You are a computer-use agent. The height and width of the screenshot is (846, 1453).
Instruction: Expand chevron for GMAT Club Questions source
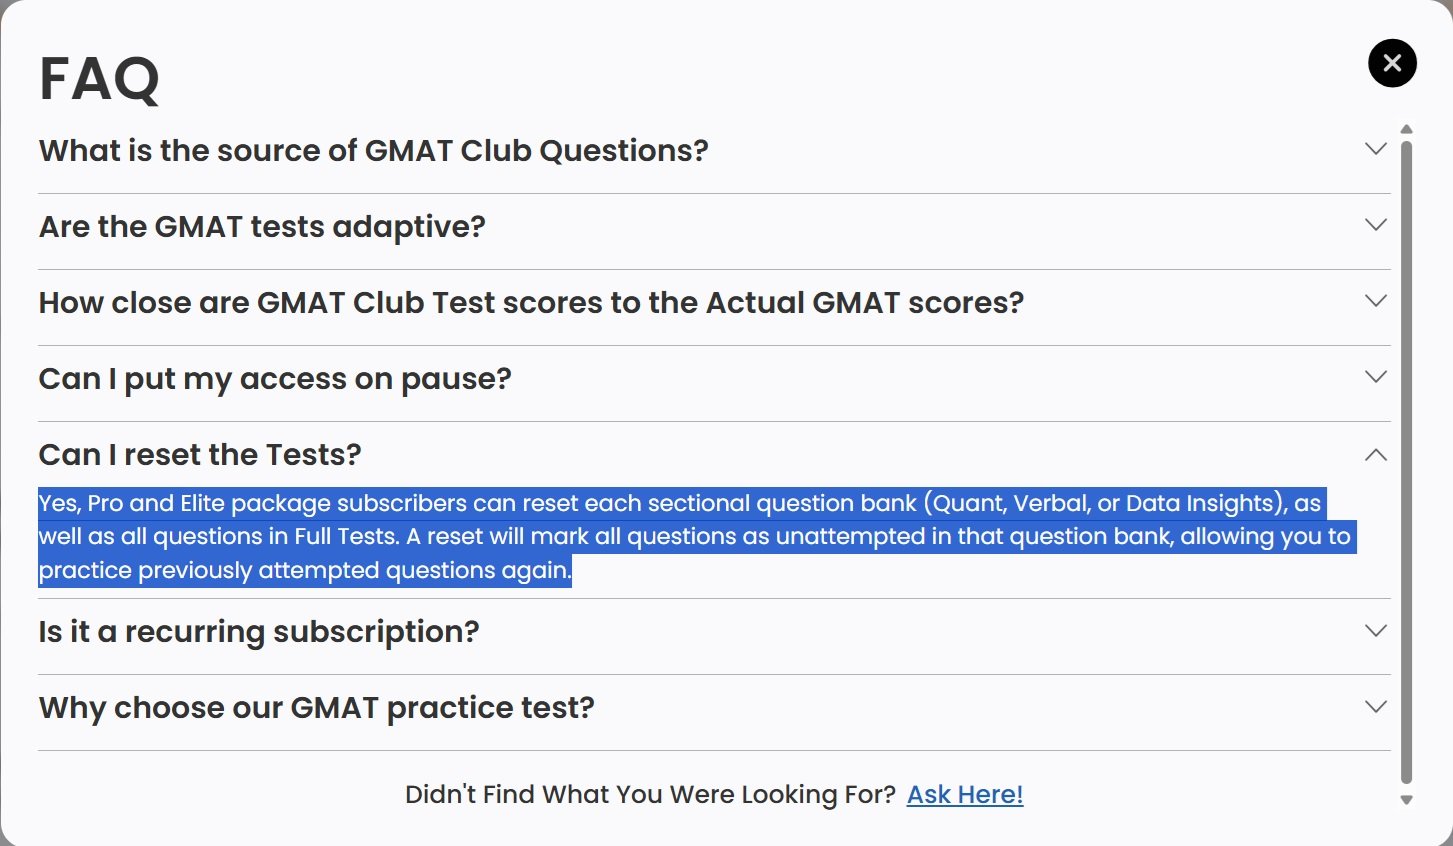1376,149
